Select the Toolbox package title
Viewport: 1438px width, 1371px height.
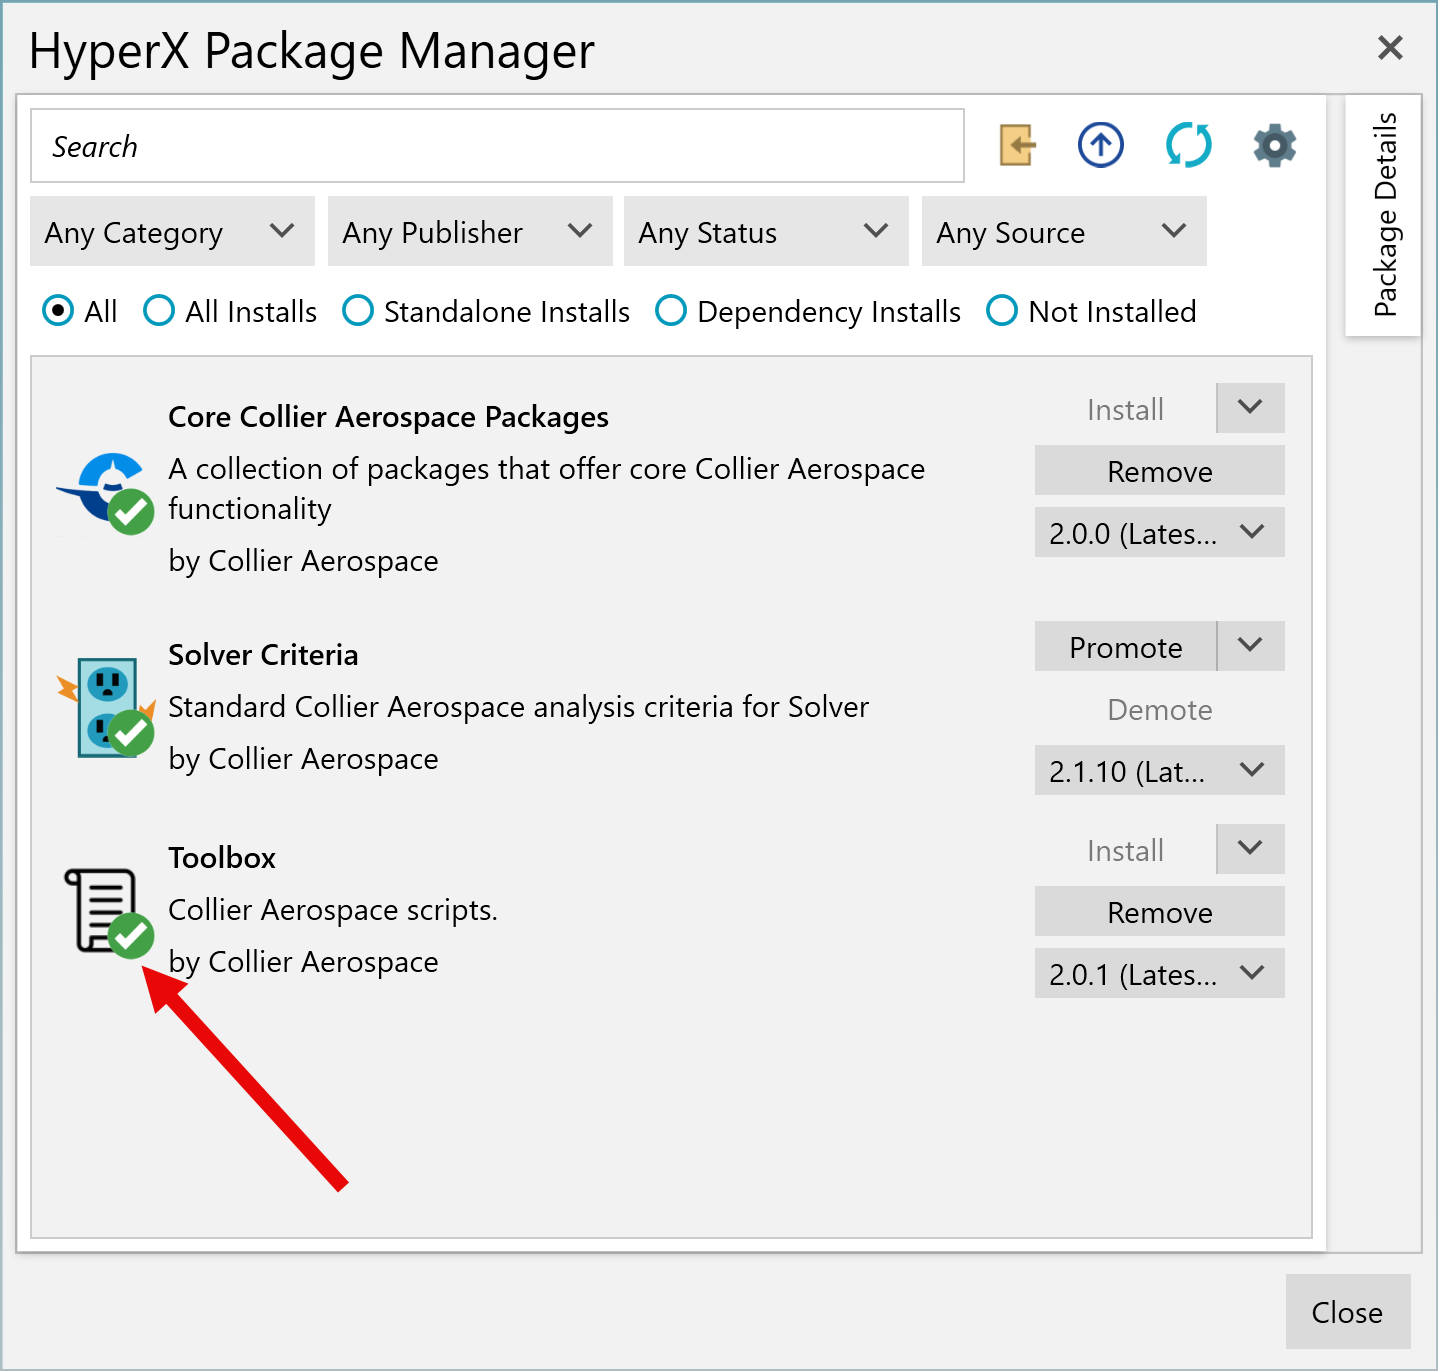click(222, 857)
